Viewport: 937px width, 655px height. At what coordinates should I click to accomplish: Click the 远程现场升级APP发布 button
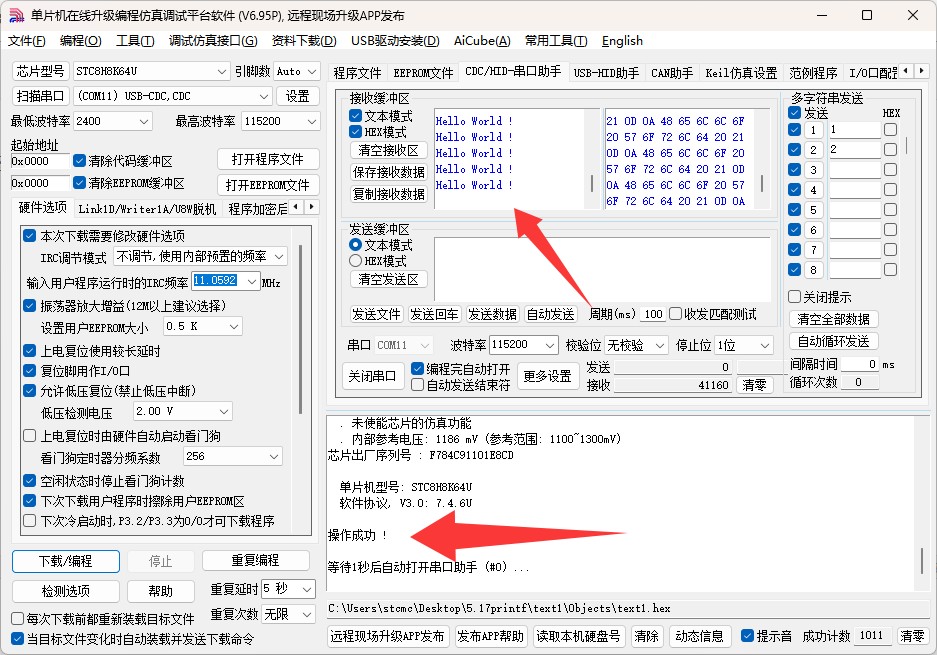pos(387,636)
